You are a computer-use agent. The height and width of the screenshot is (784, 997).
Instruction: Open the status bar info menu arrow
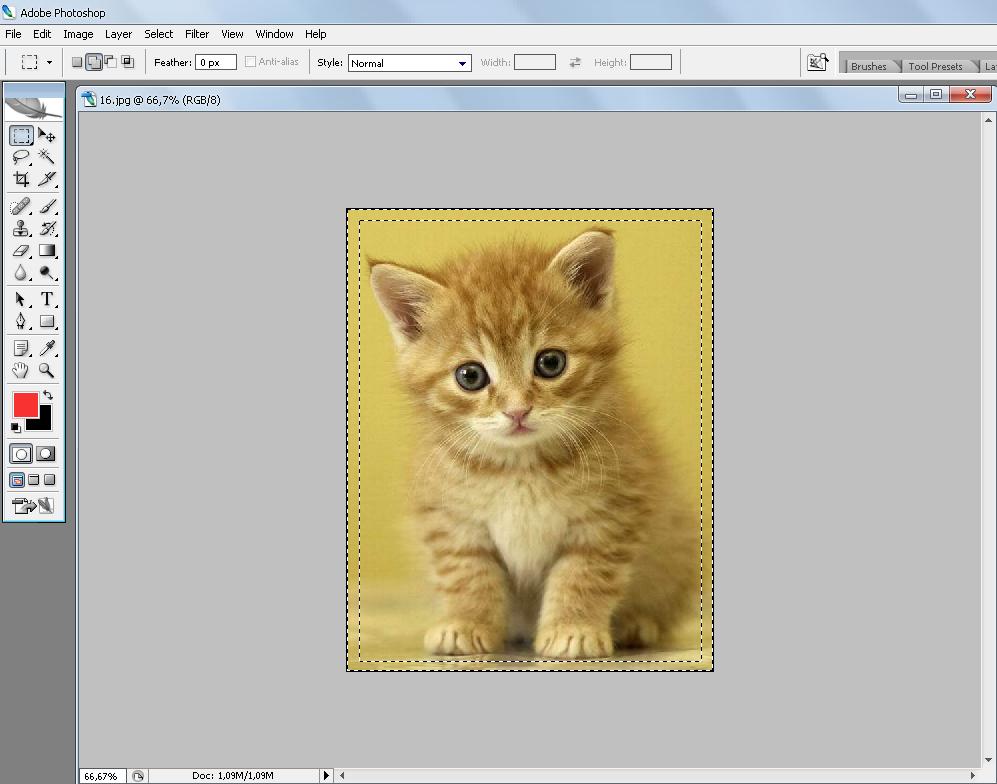[326, 776]
